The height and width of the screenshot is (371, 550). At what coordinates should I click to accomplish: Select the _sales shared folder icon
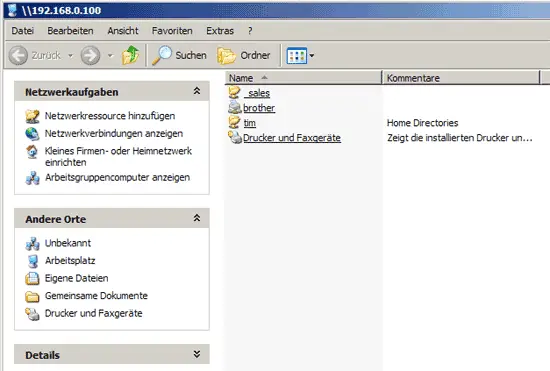pos(234,93)
